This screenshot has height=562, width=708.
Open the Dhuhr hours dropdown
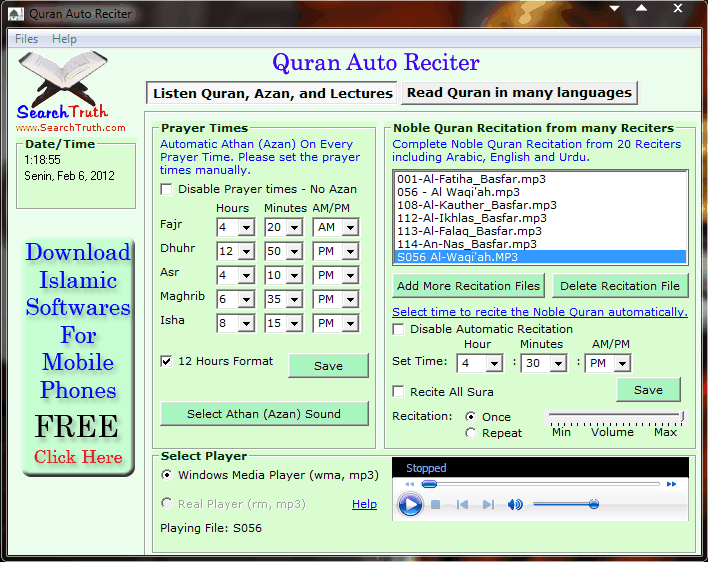[246, 251]
